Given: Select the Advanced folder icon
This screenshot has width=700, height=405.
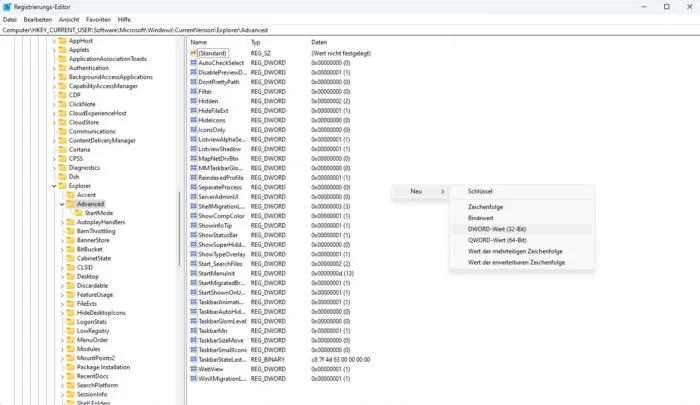Looking at the screenshot, I should [71, 204].
